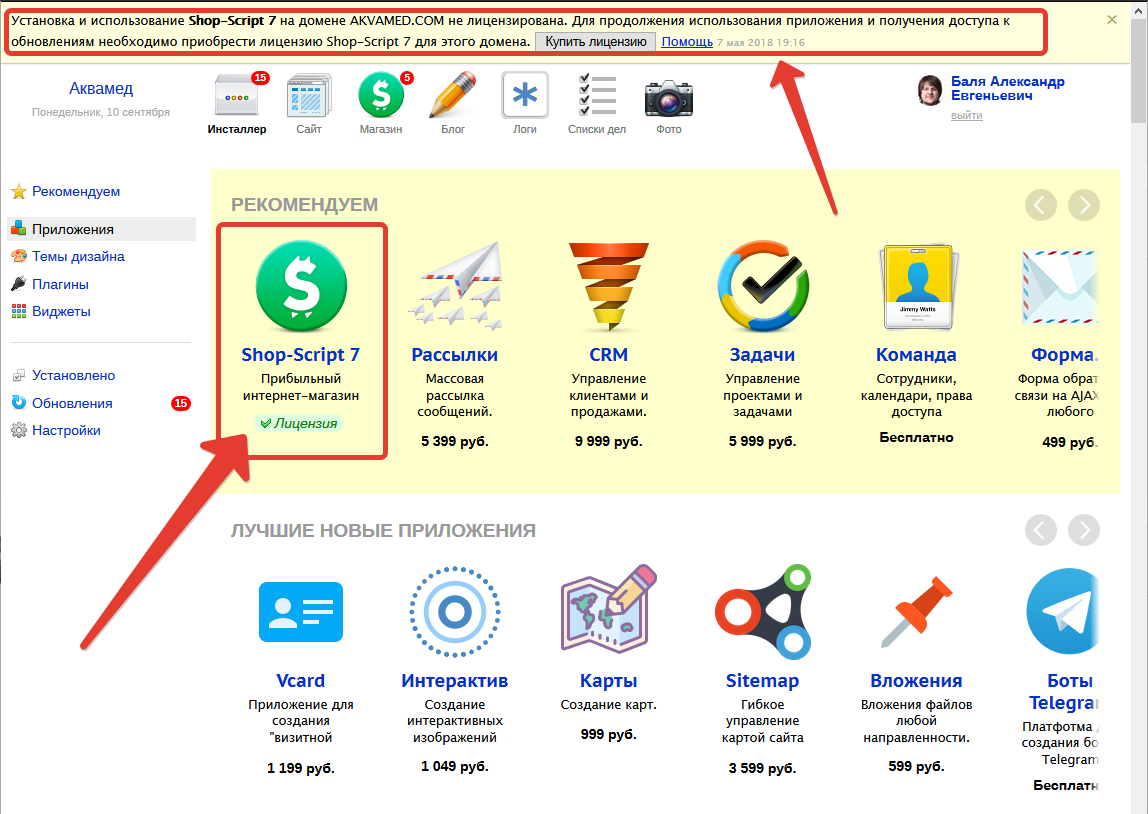The image size is (1148, 814).
Task: Click the CRM funnel icon
Action: point(608,287)
